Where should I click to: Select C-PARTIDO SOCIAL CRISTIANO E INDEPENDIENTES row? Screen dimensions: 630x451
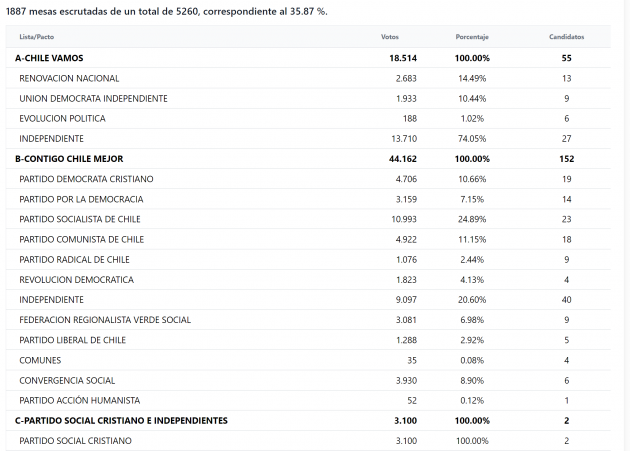coord(121,420)
